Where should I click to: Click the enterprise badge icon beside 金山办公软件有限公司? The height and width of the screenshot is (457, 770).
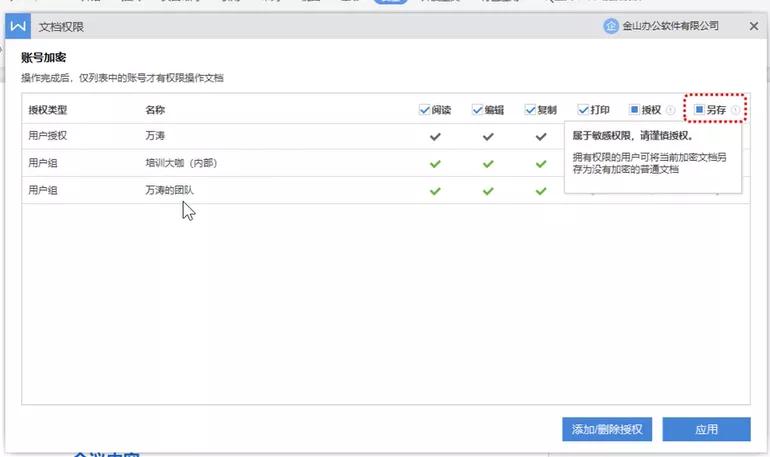(x=610, y=26)
